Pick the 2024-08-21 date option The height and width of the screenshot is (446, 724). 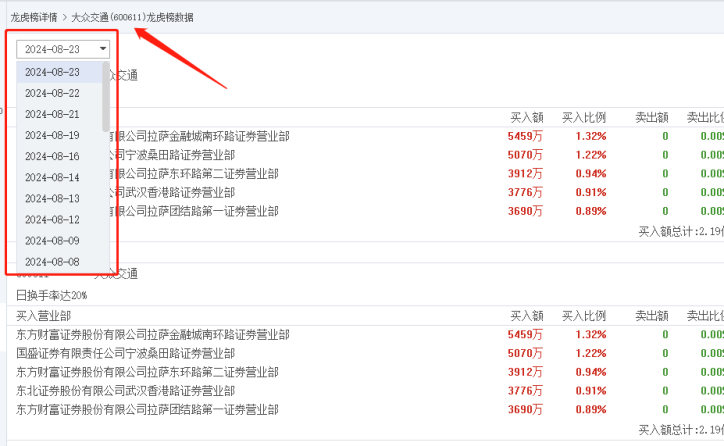point(52,114)
